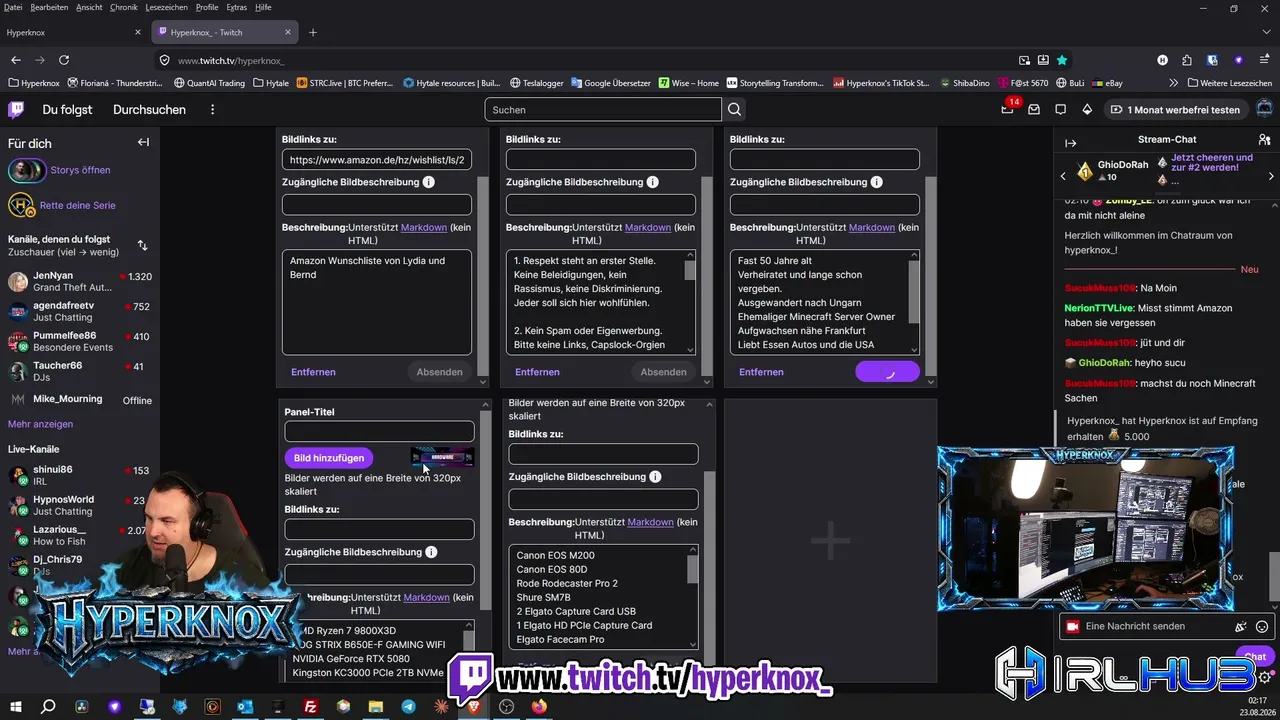Click scrollbar of Canon EOS equipment list
The height and width of the screenshot is (720, 1280).
tap(693, 568)
